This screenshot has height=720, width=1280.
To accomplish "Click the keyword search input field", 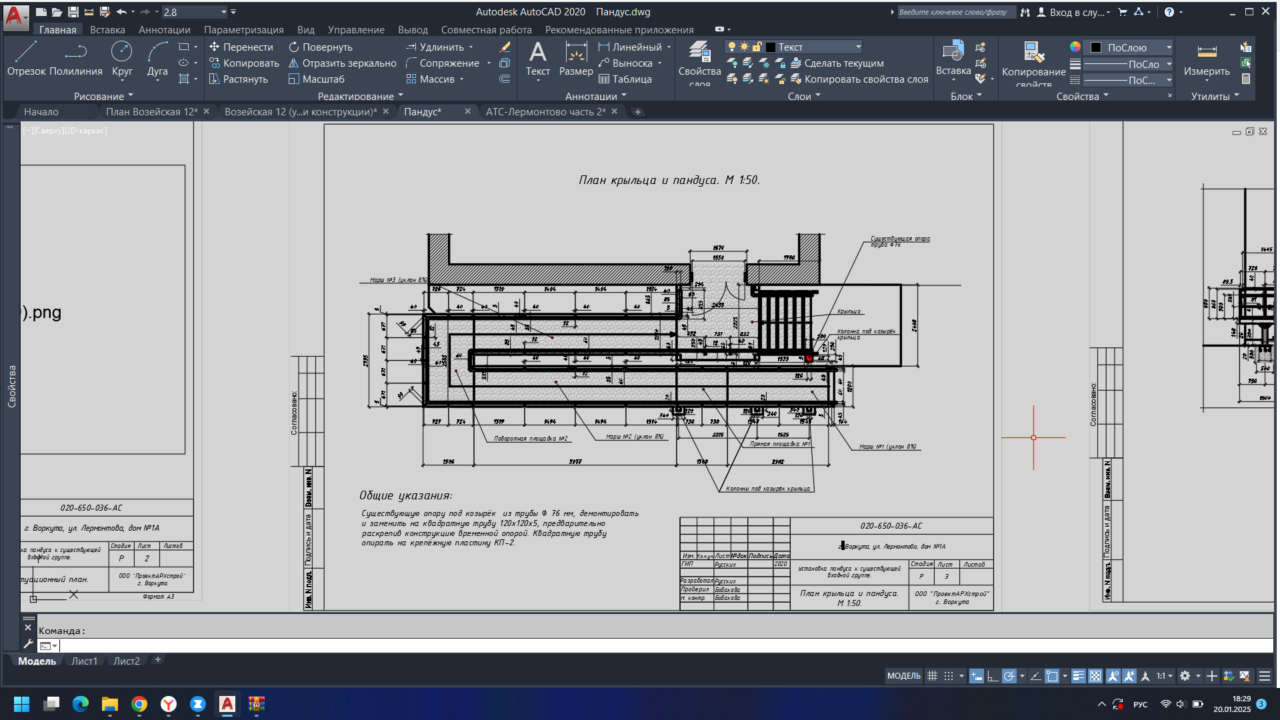I will pos(956,12).
